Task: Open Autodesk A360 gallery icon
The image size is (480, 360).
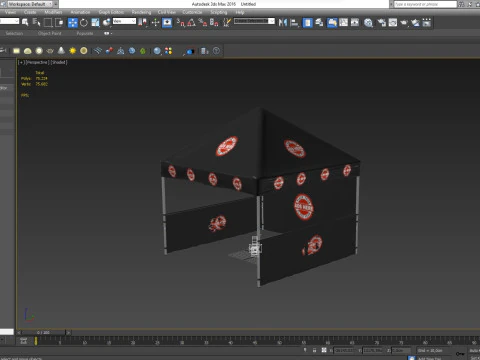Action: click(427, 22)
